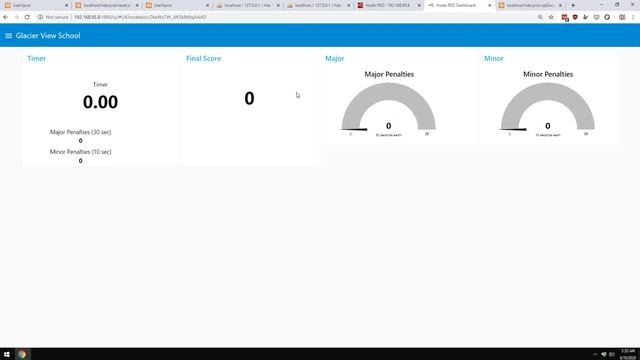The width and height of the screenshot is (640, 360).
Task: Open the volume control in tray
Action: coord(611,354)
